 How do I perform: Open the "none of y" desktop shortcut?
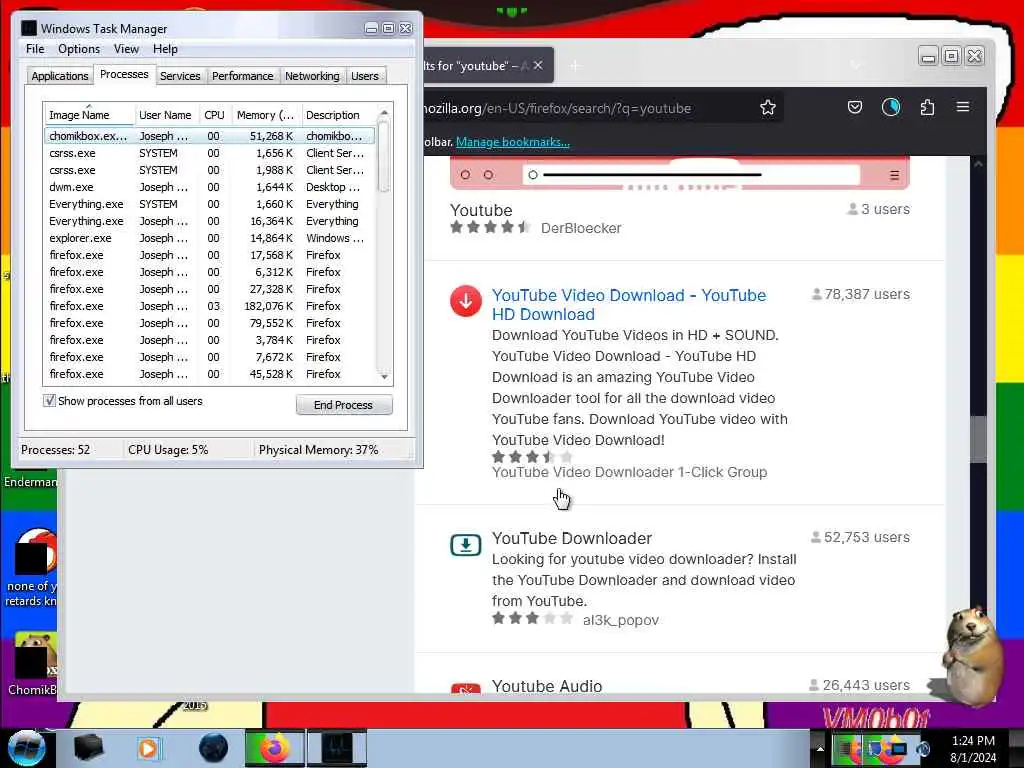click(33, 567)
